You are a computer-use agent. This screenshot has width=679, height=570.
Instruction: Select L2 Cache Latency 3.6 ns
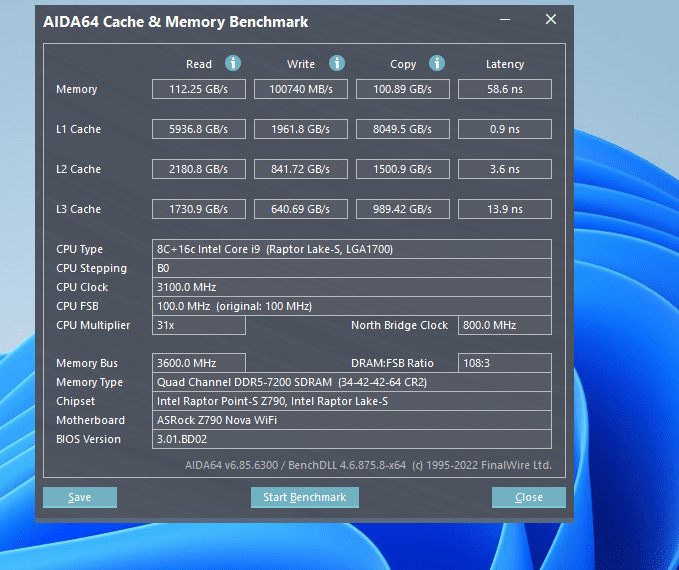[505, 169]
